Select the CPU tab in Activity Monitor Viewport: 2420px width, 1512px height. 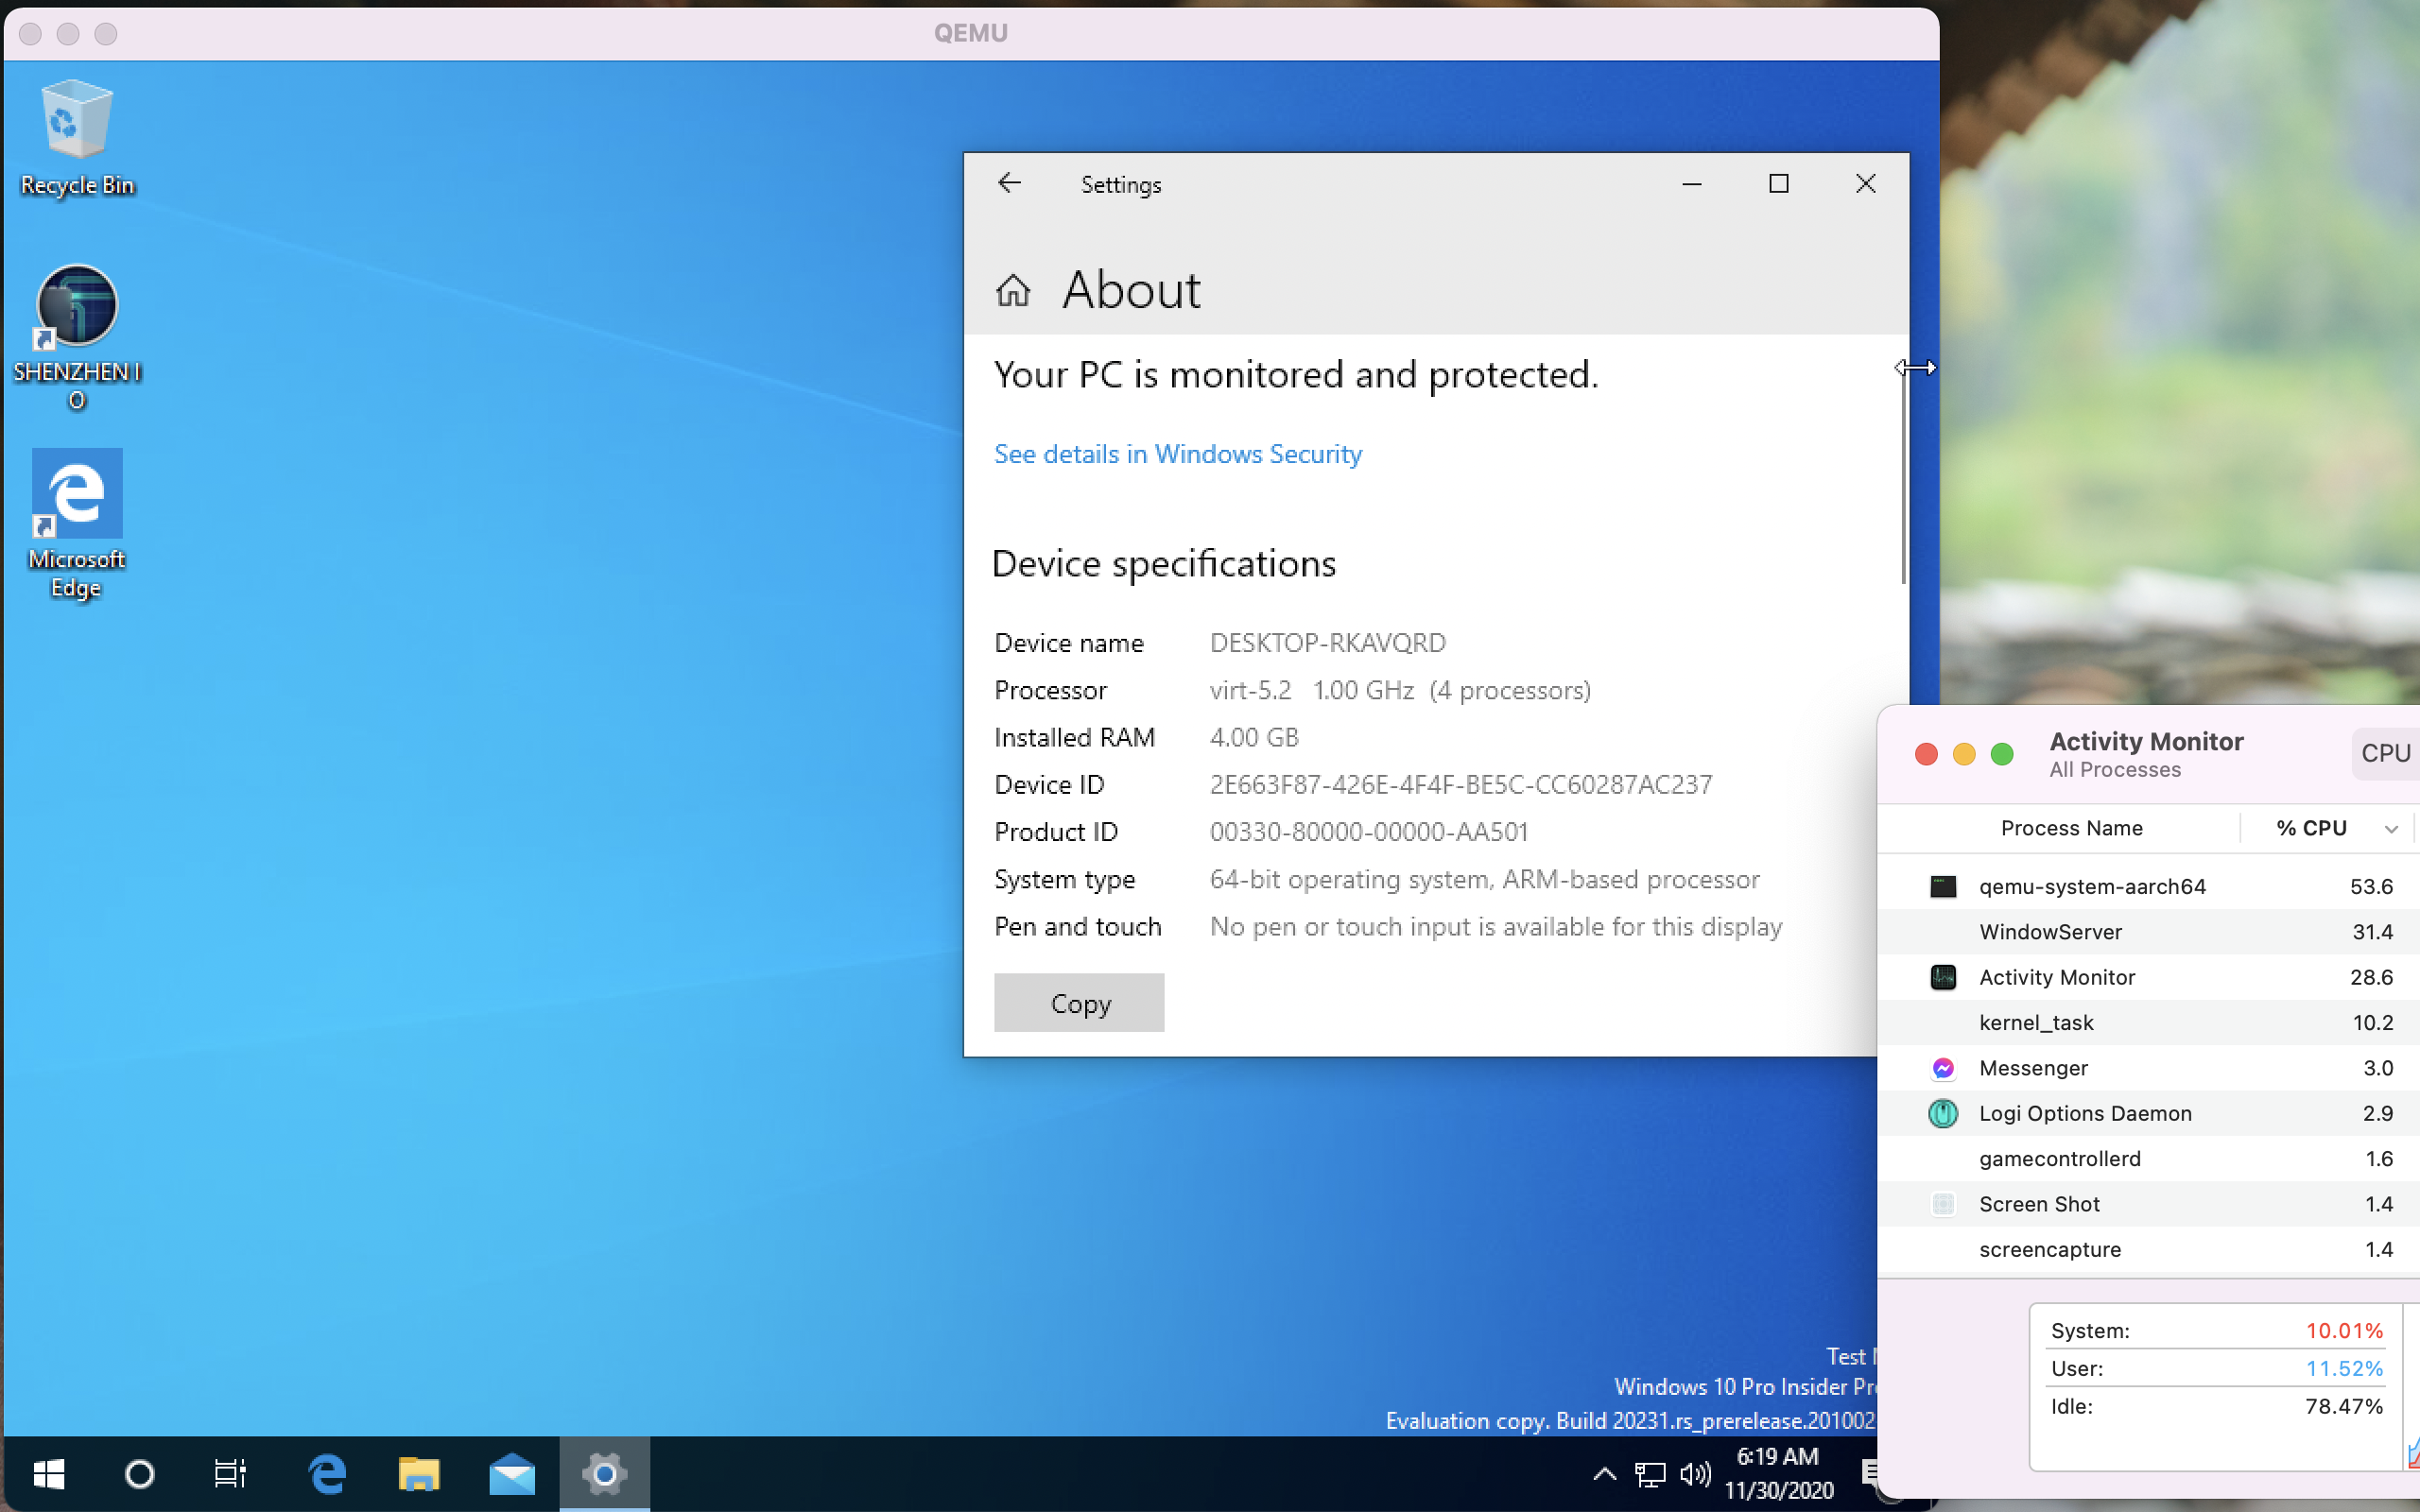point(2385,753)
